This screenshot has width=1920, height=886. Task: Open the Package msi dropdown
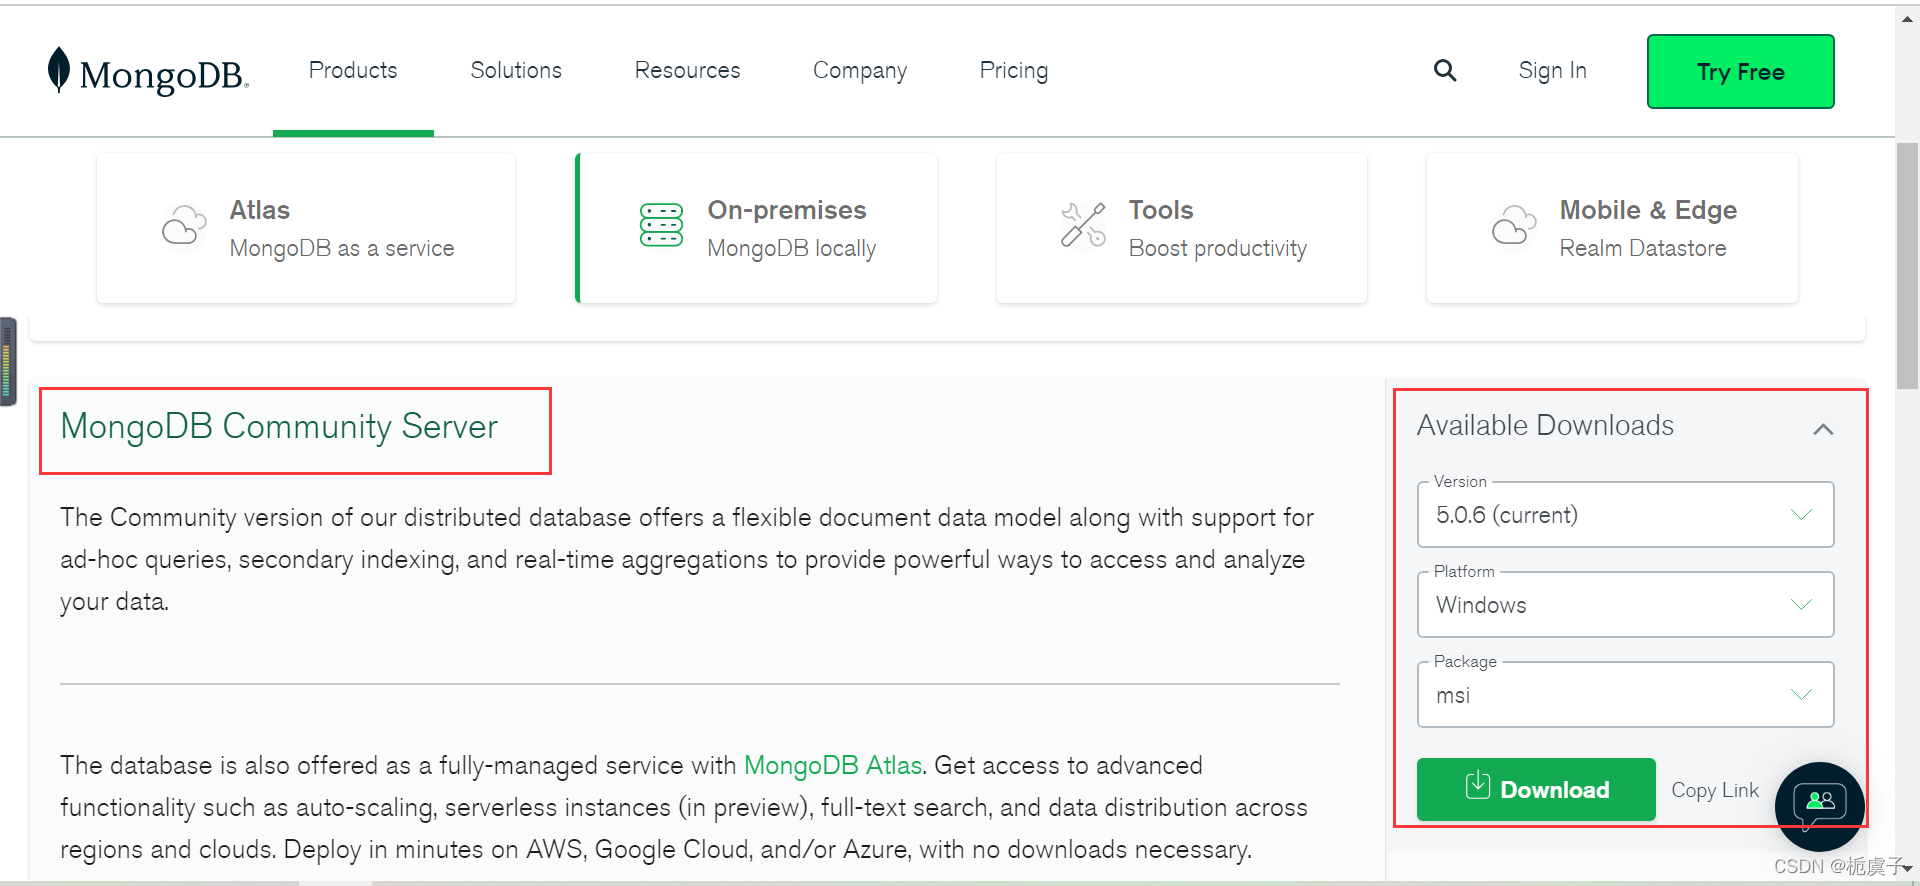1625,695
